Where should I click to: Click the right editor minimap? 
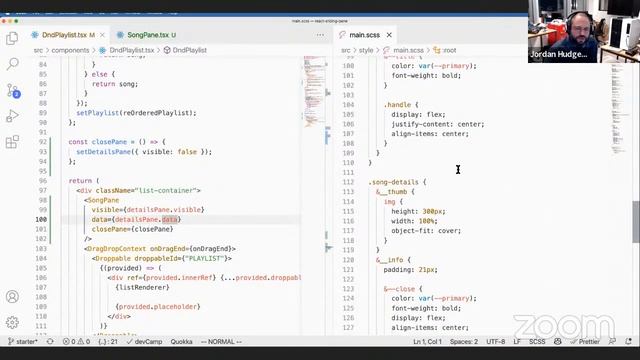tap(620, 108)
